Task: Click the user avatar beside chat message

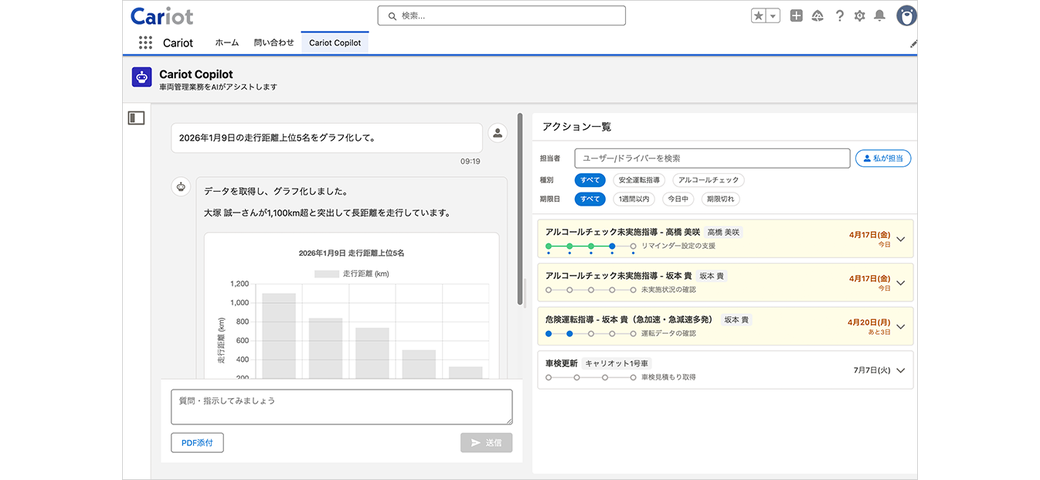Action: (497, 133)
